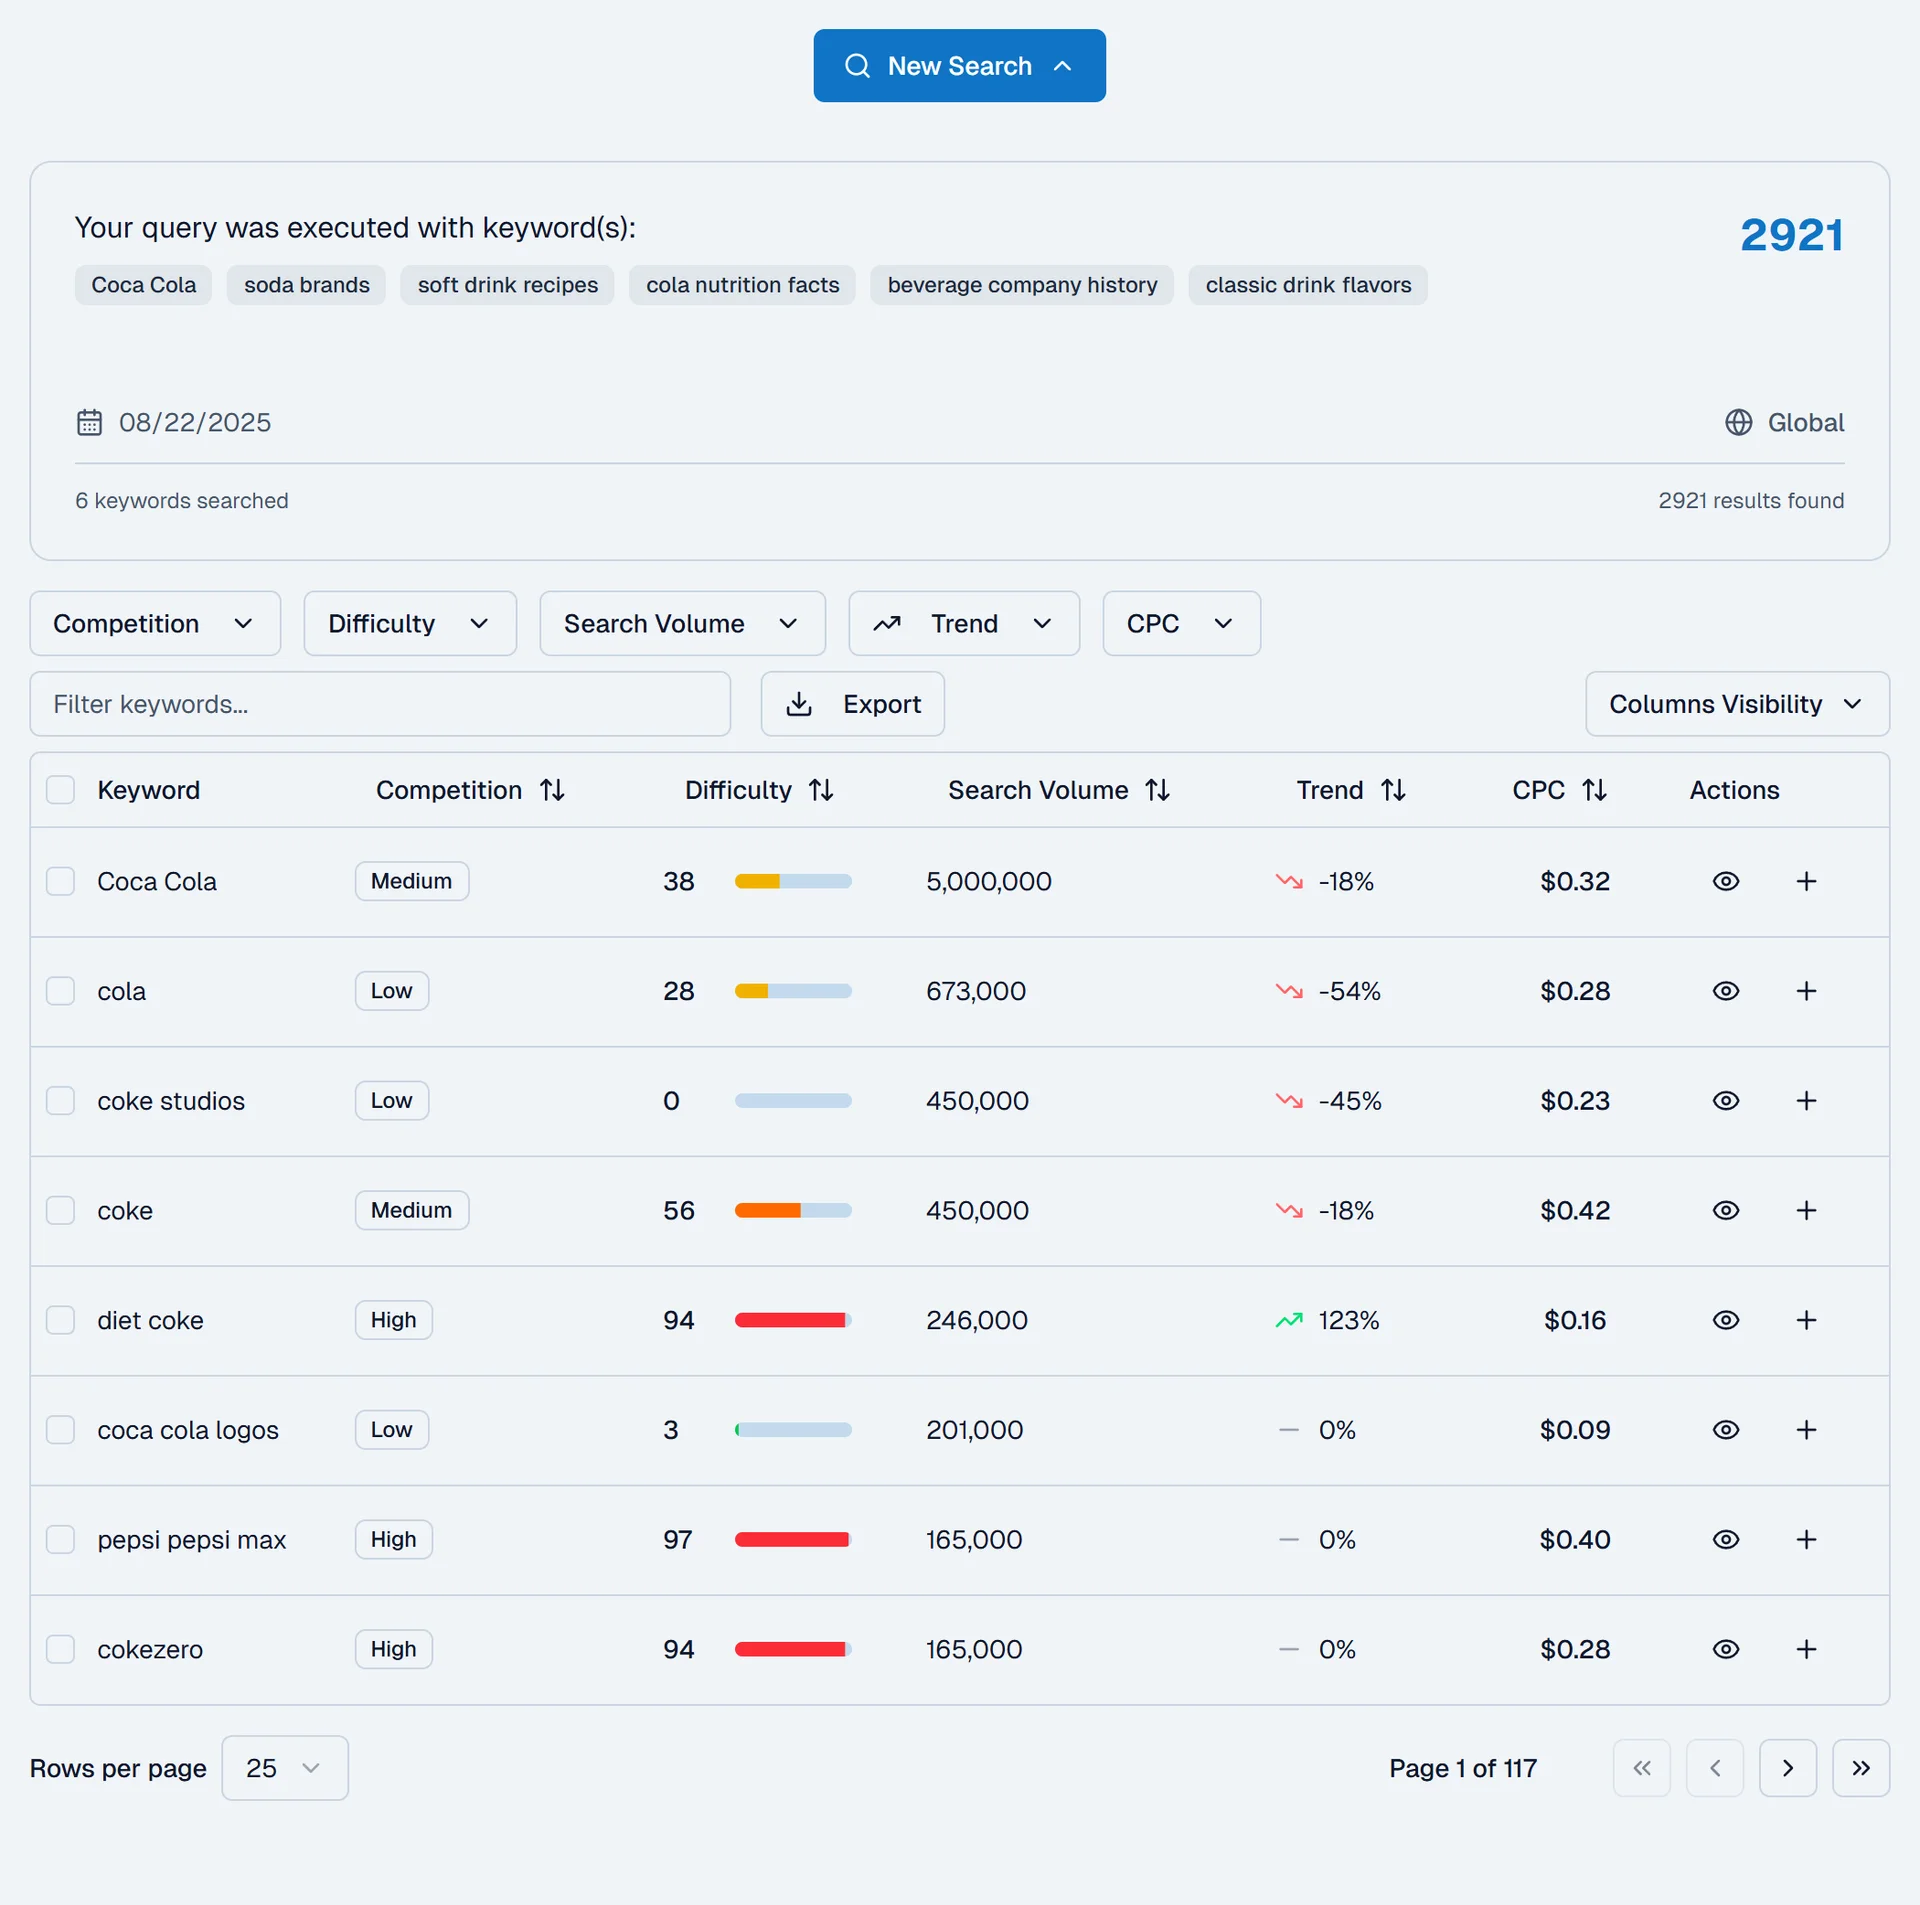Click the Filter keywords input field
1920x1905 pixels.
(x=380, y=704)
